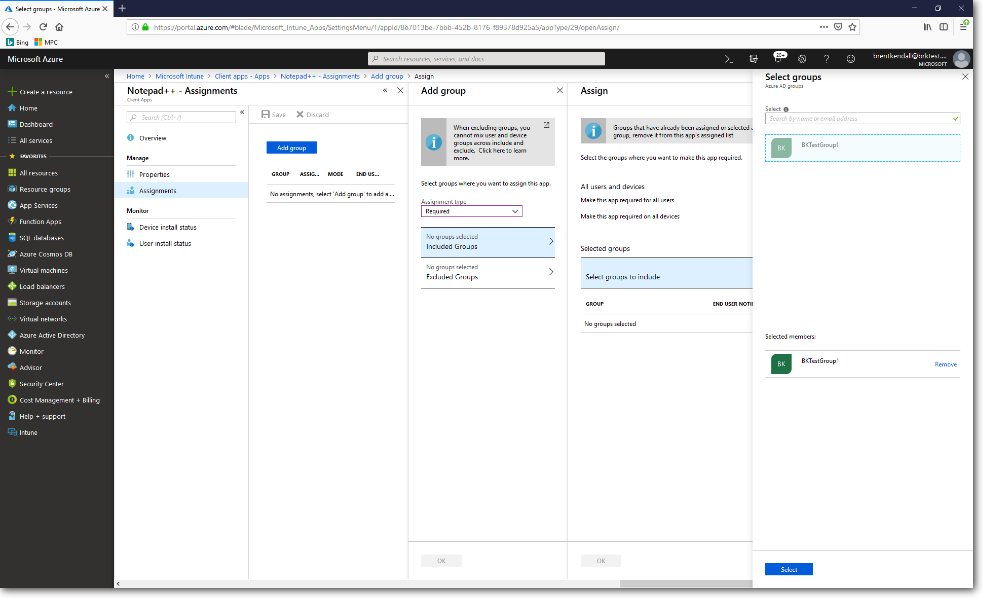Expand the Included Groups row
This screenshot has height=598, width=983.
[488, 242]
